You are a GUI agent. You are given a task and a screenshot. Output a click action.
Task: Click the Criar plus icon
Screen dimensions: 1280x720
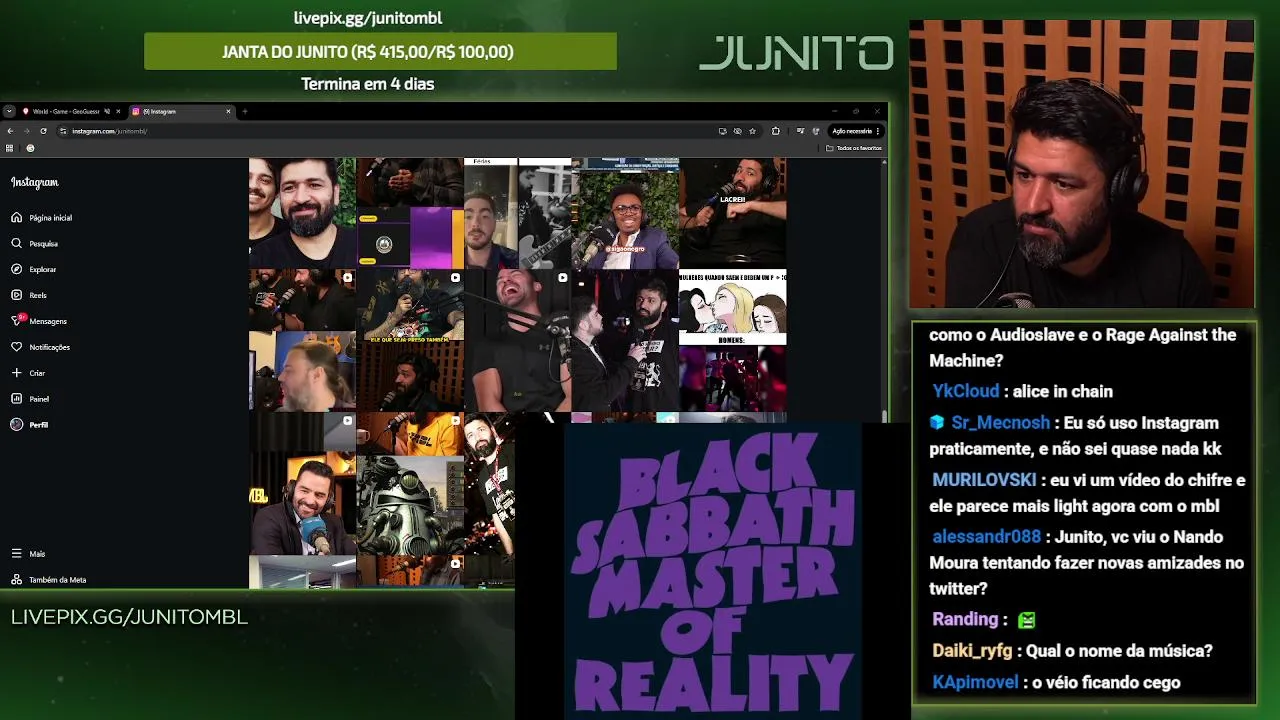pyautogui.click(x=16, y=373)
